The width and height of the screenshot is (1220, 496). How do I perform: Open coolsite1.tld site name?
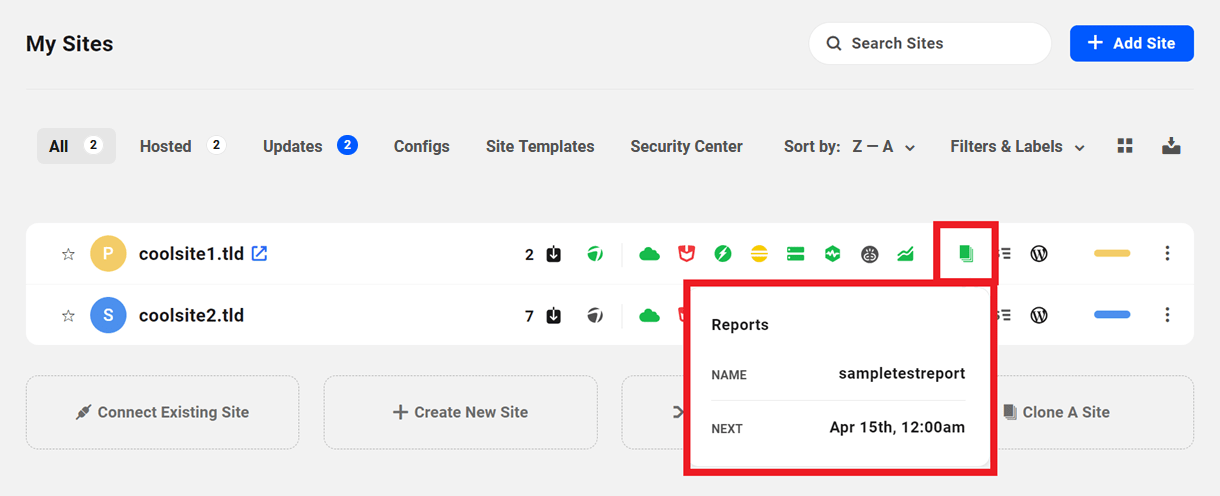[x=191, y=254]
